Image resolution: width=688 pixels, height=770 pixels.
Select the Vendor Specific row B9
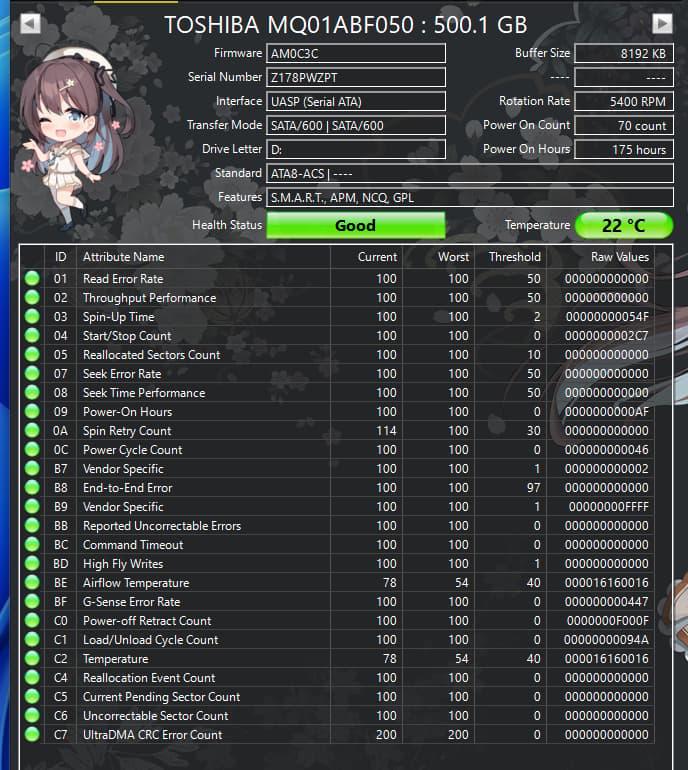pos(339,507)
